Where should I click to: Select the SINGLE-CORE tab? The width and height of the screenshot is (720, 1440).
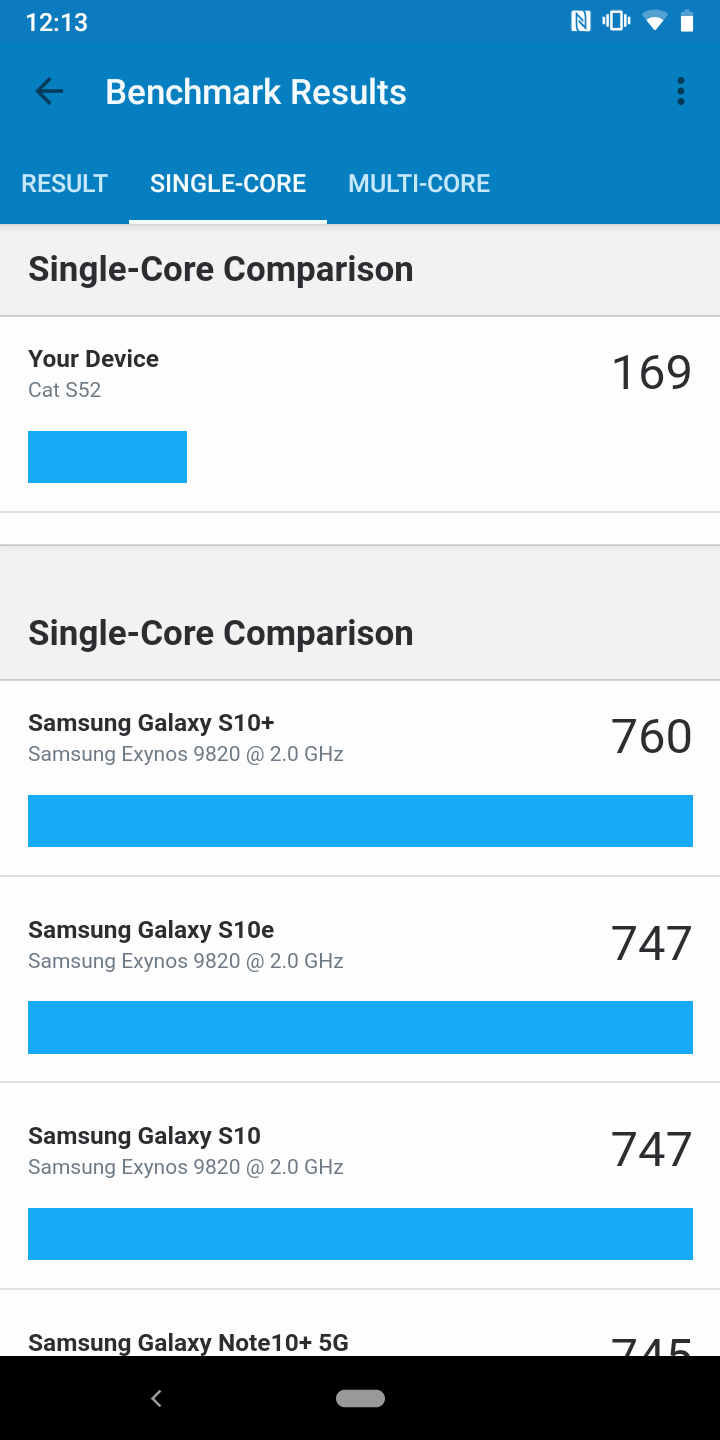[x=228, y=184]
